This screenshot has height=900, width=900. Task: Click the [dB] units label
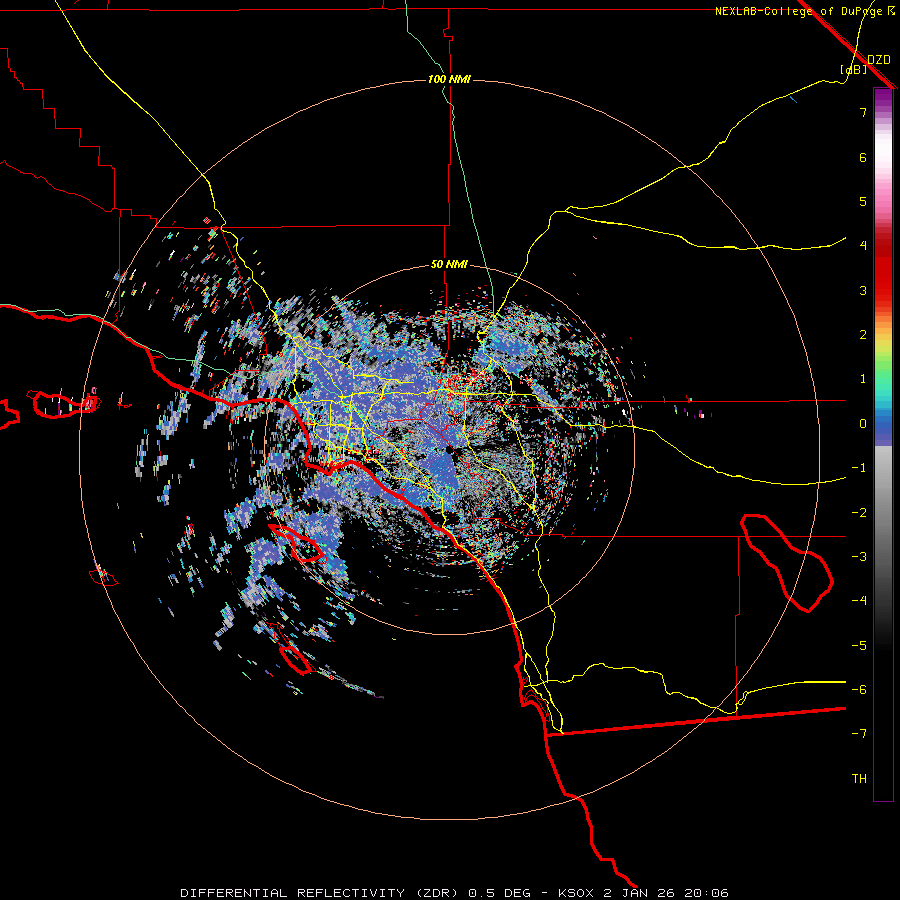pyautogui.click(x=853, y=70)
